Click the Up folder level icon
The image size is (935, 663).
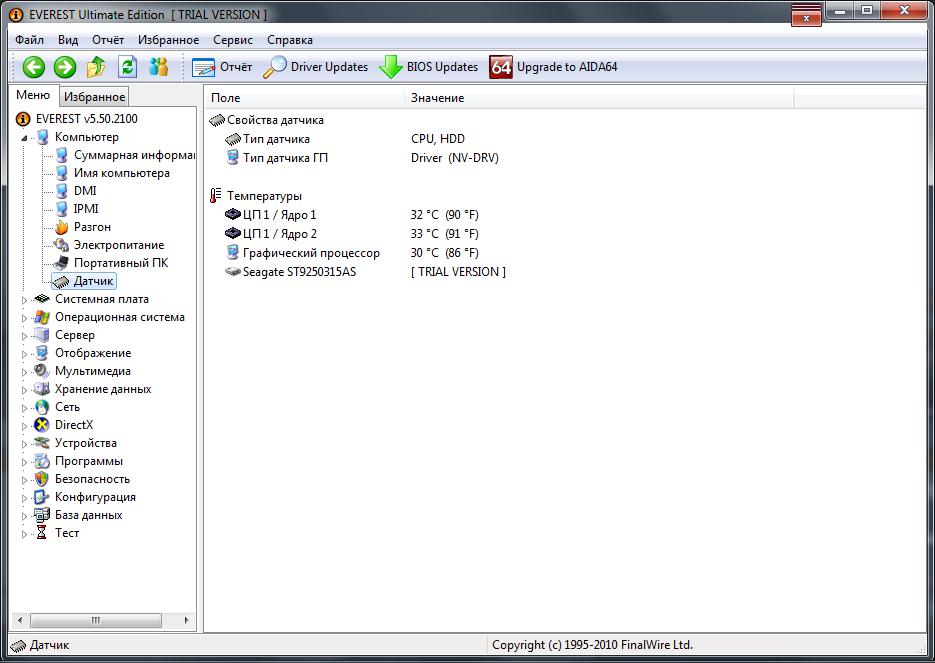96,67
